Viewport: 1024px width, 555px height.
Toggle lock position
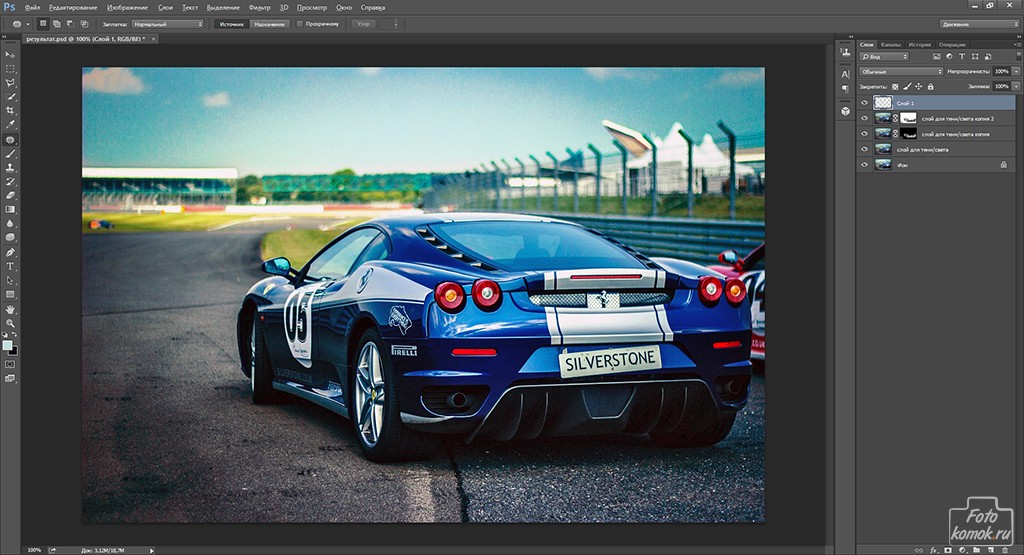[x=919, y=86]
